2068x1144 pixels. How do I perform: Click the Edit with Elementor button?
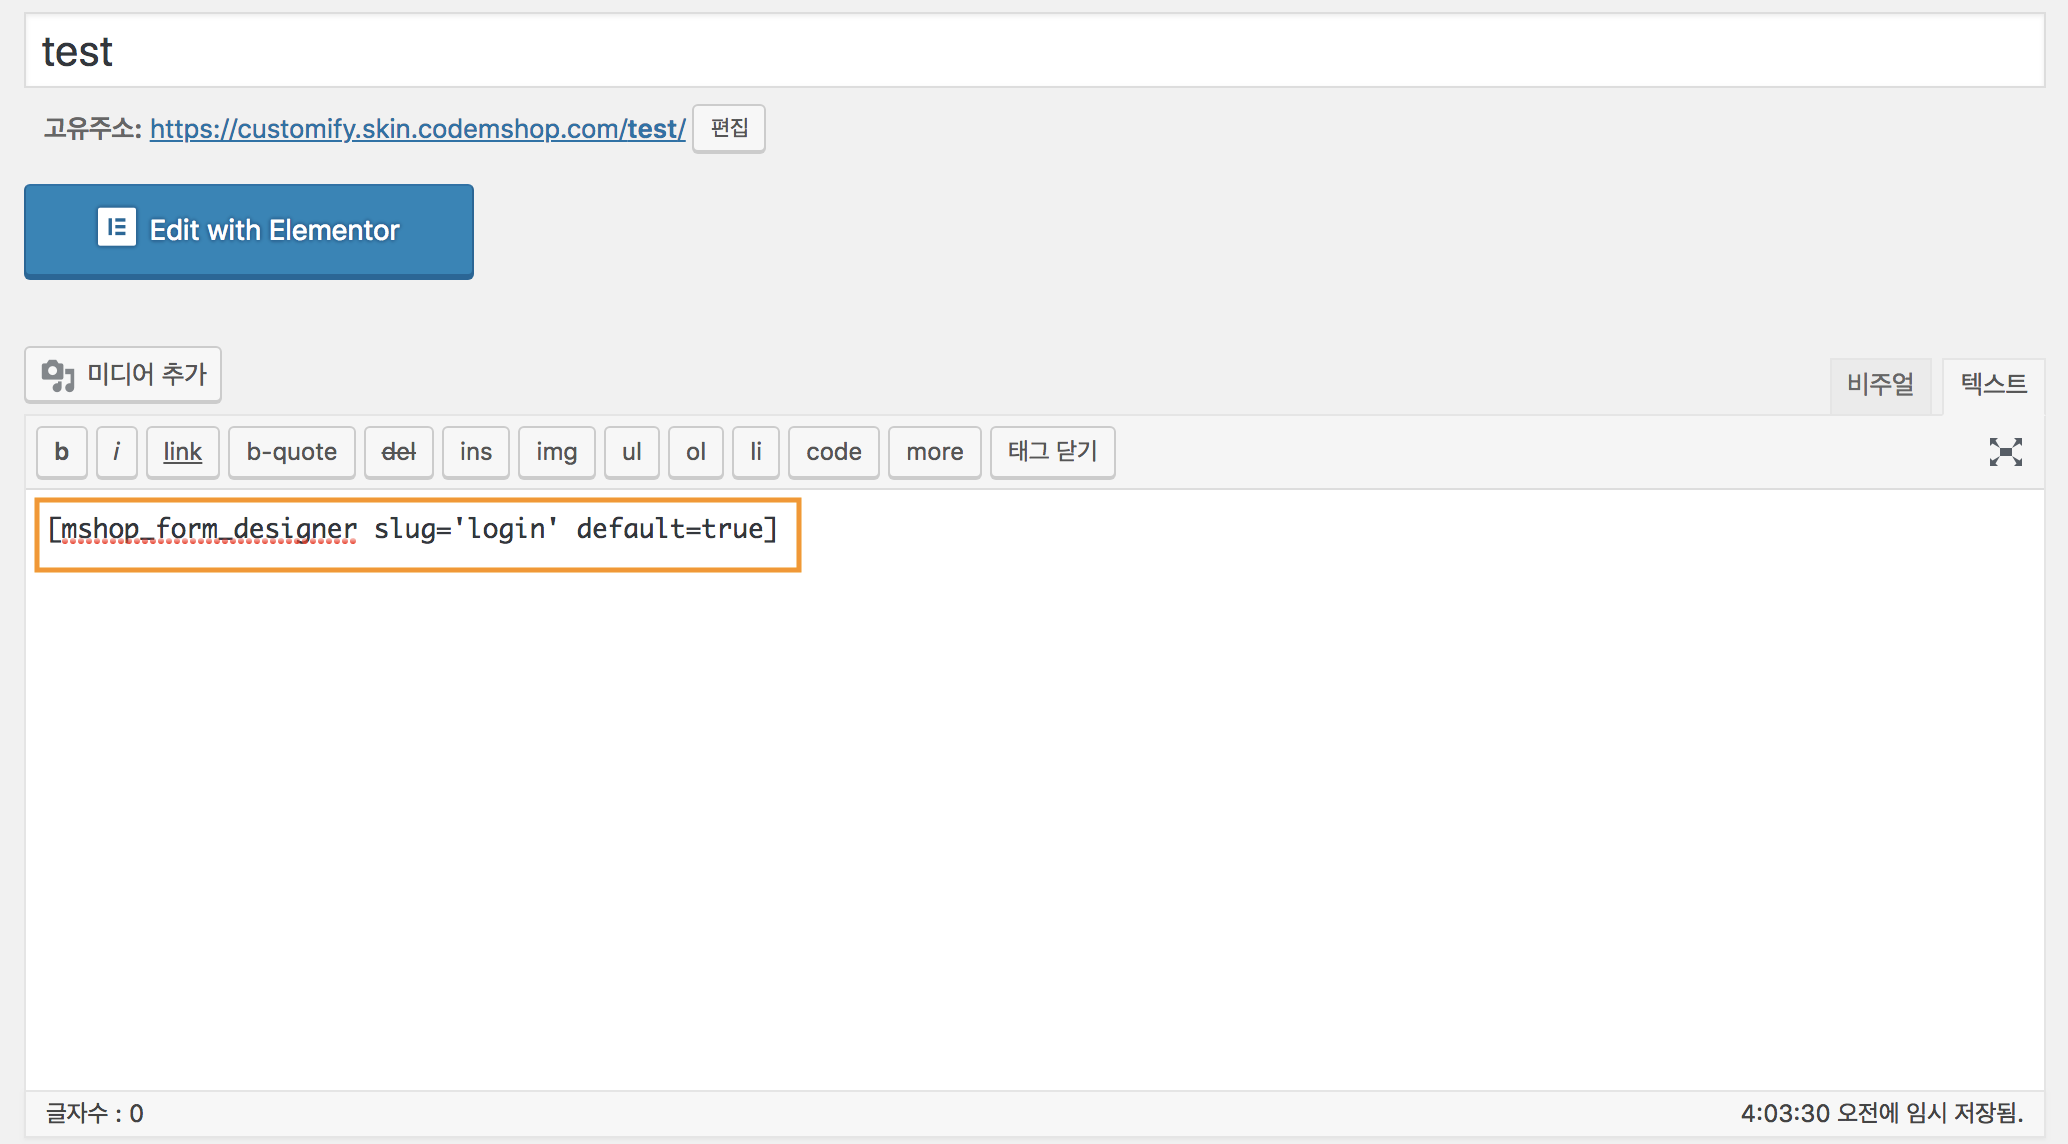[x=249, y=231]
